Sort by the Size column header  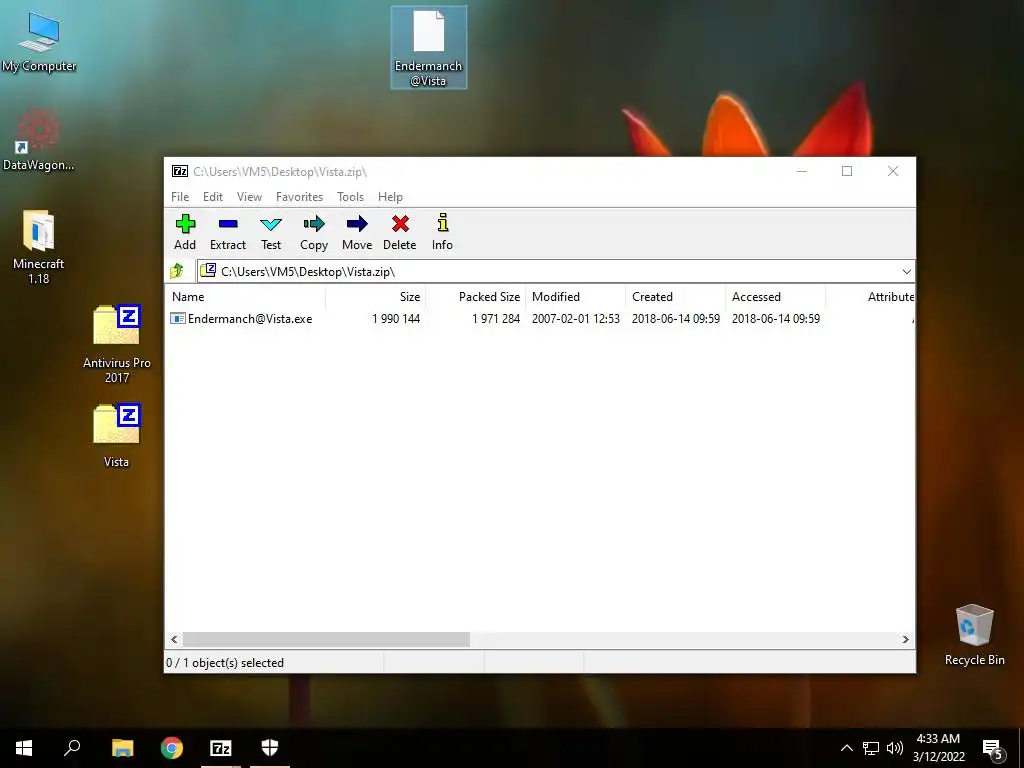(x=376, y=296)
